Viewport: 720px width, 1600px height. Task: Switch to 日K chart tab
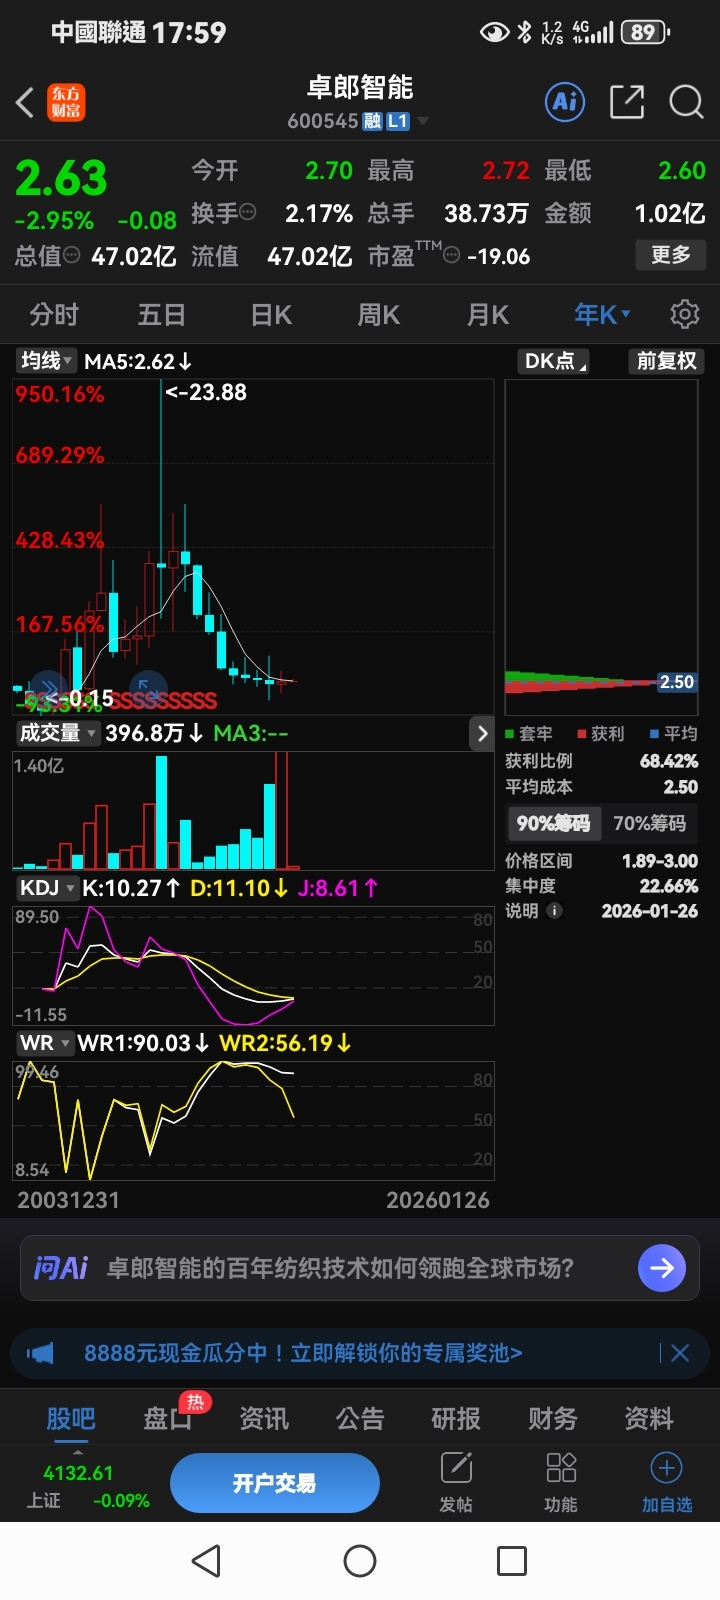271,314
